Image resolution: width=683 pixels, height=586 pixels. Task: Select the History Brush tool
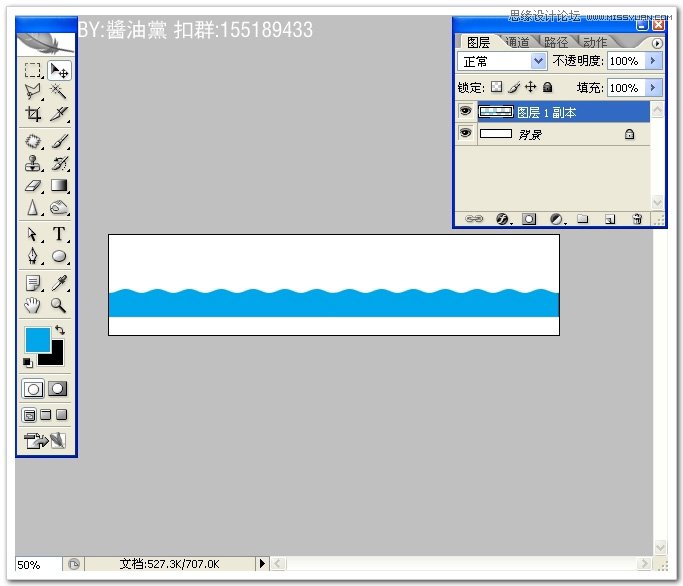59,163
